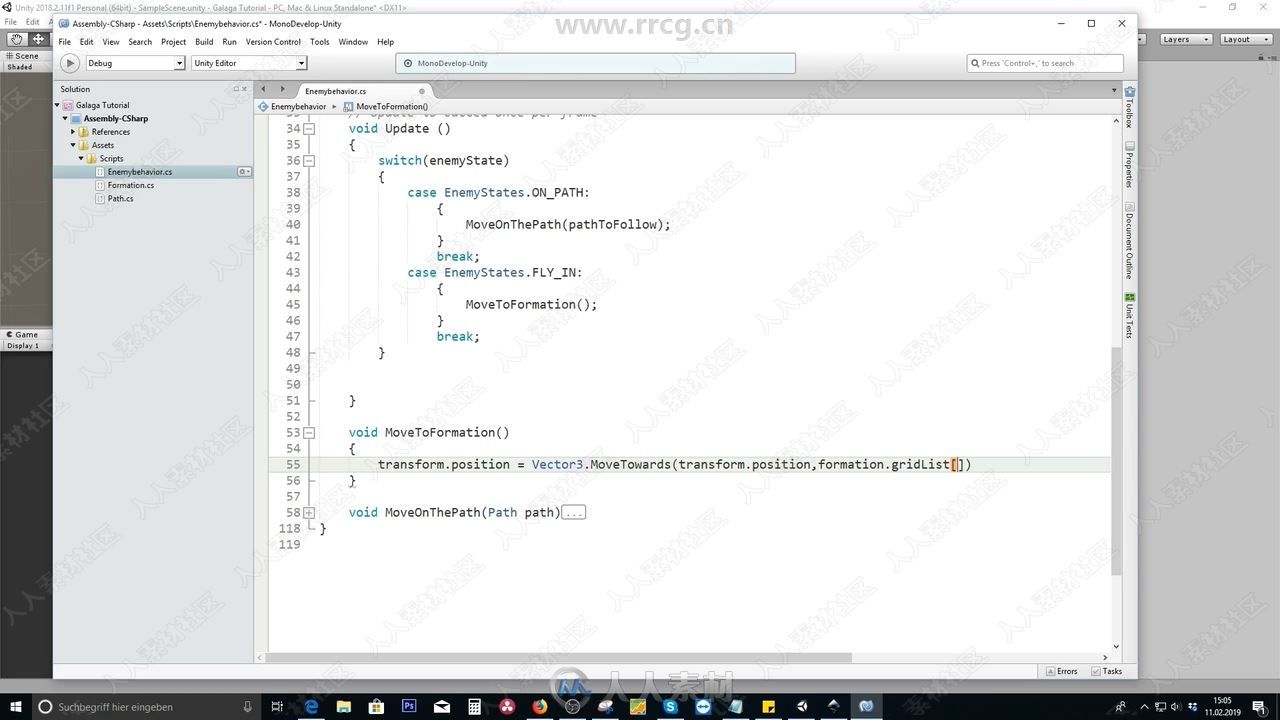Image resolution: width=1280 pixels, height=720 pixels.
Task: Open the document tabs list dropdown
Action: (x=1114, y=91)
